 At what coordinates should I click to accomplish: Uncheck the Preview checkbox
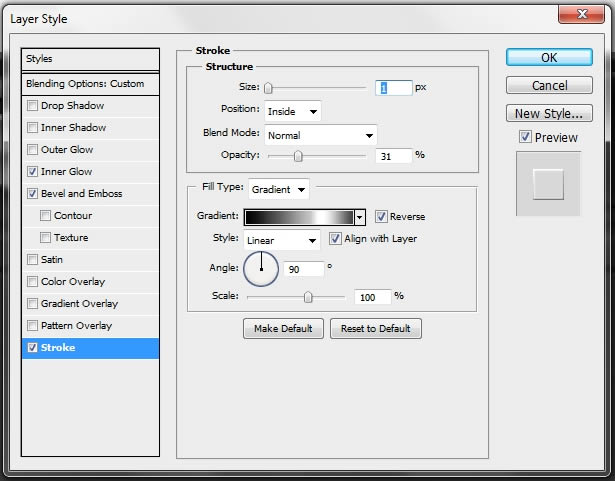point(525,137)
